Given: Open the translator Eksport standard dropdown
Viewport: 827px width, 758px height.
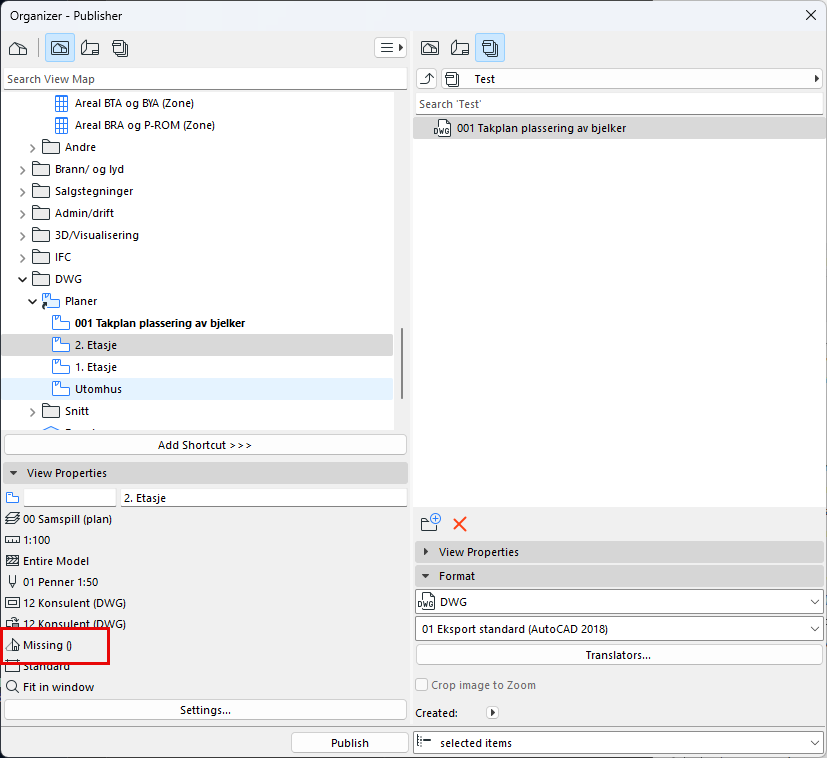Looking at the screenshot, I should point(618,629).
